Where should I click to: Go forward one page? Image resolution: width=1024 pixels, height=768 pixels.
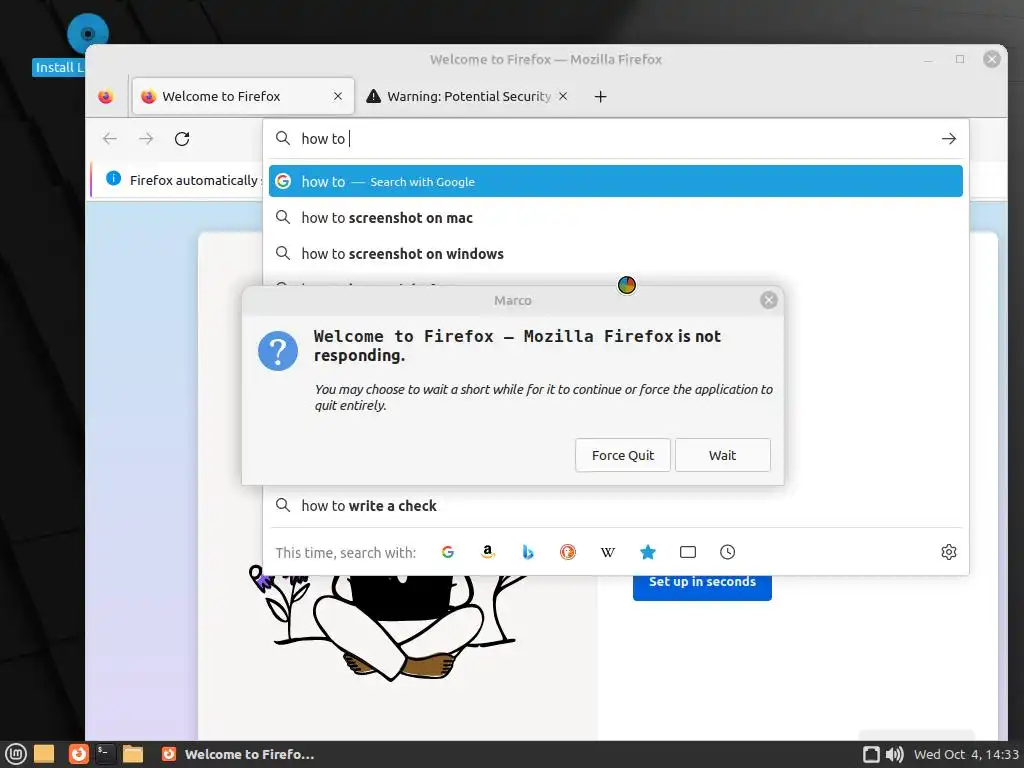coord(146,138)
